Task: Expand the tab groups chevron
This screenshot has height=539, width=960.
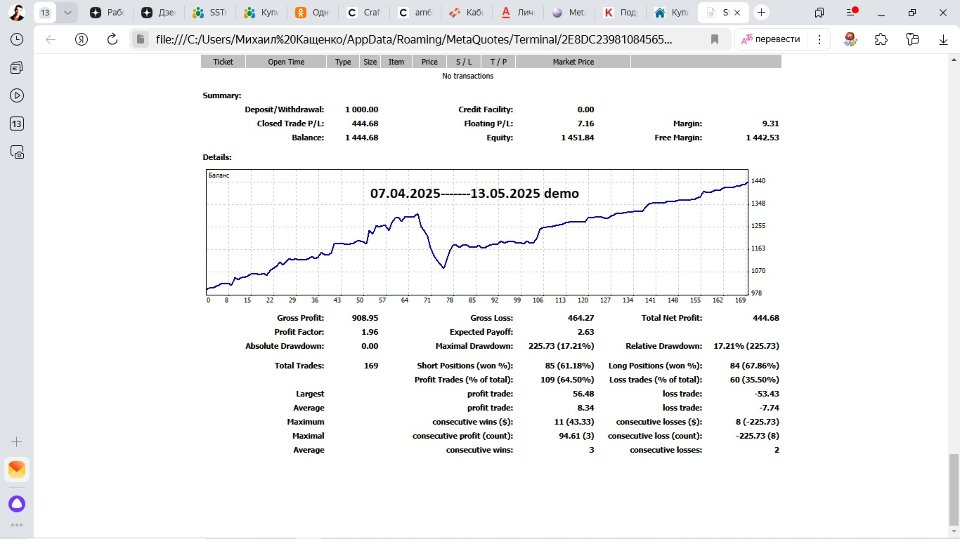Action: pos(67,12)
